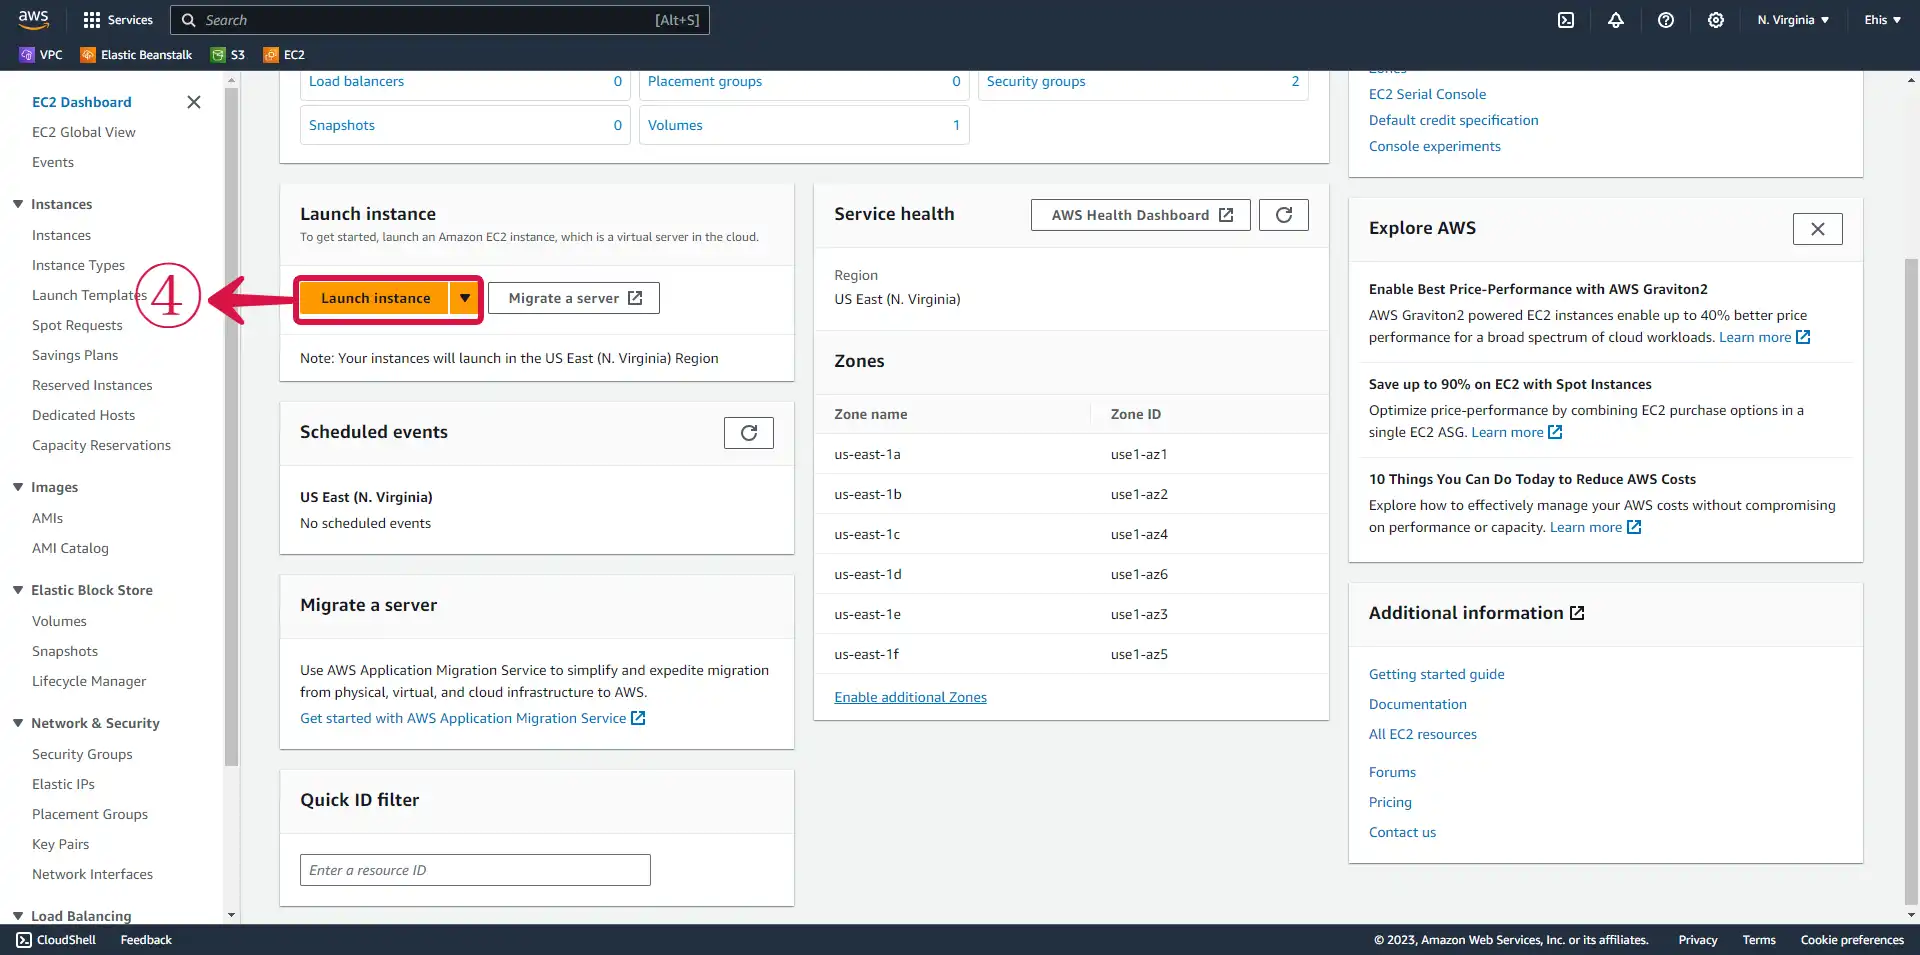Collapse the Instances sidebar section
The height and width of the screenshot is (955, 1920).
18,204
